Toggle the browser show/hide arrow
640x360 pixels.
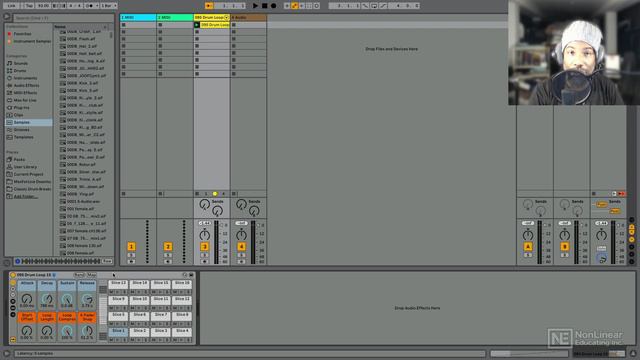coord(7,17)
